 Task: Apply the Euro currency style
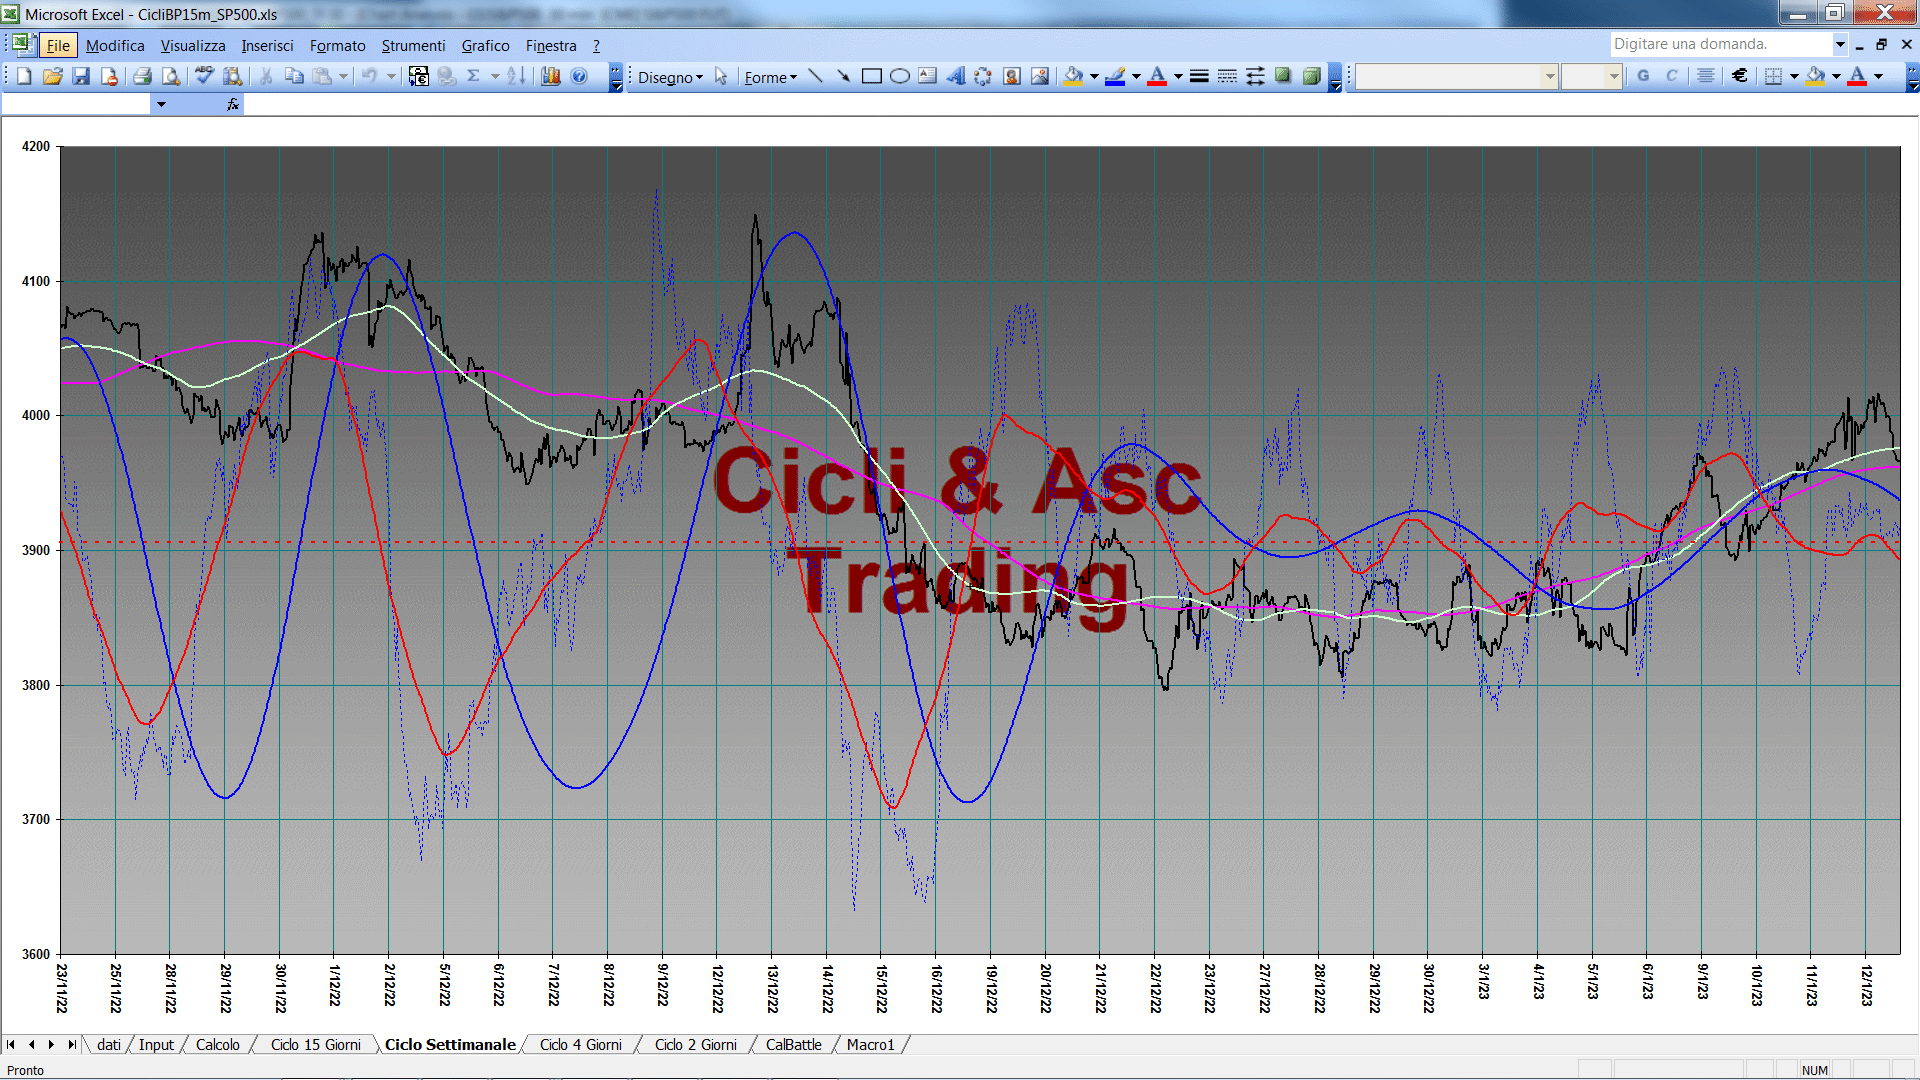(x=1740, y=76)
